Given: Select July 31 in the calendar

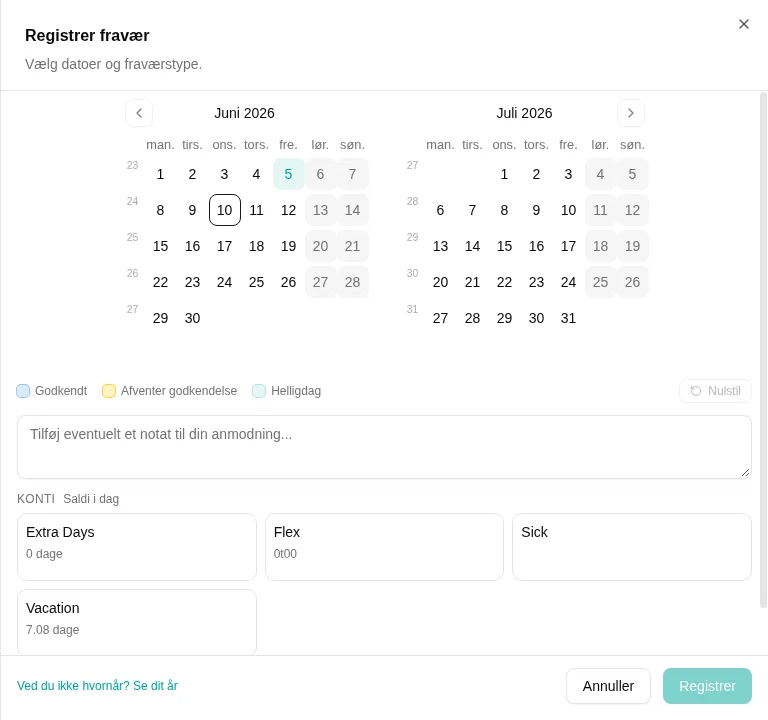Looking at the screenshot, I should 568,318.
